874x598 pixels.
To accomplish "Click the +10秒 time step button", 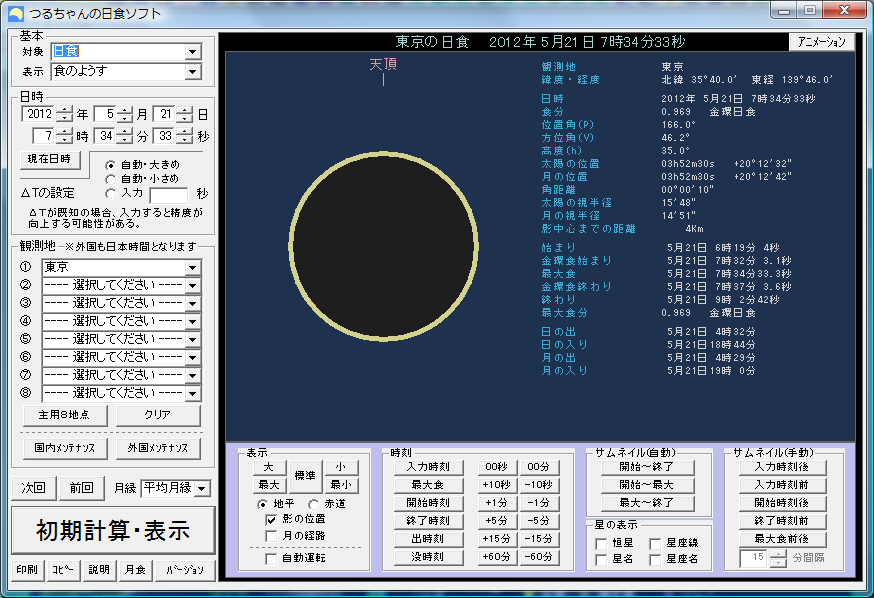I will [497, 485].
